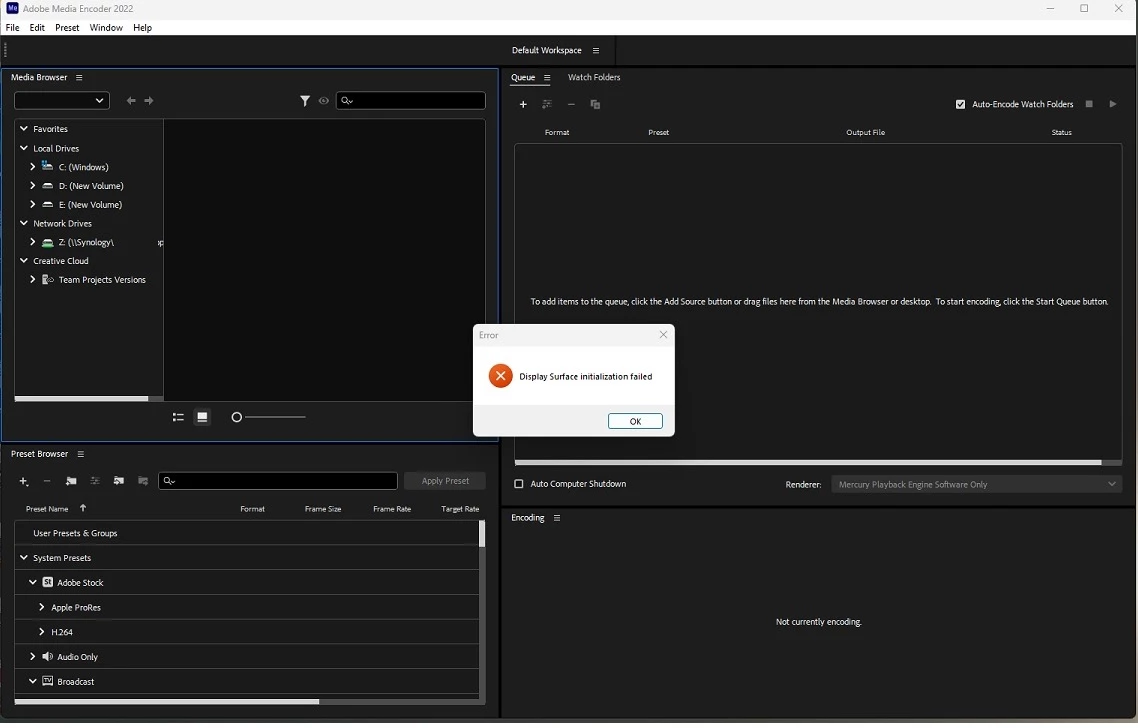The image size is (1138, 728).
Task: Open the Renderer dropdown
Action: point(976,485)
